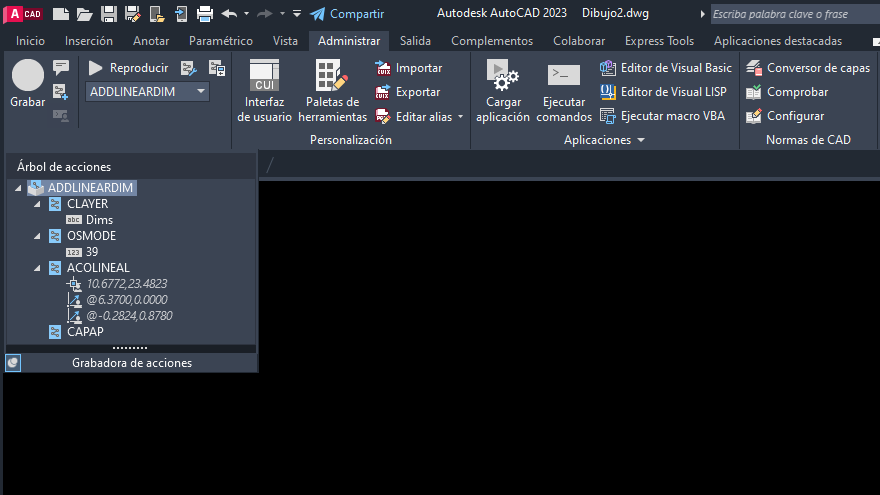Open the Editor de Visual Basic
This screenshot has width=880, height=495.
pyautogui.click(x=666, y=68)
